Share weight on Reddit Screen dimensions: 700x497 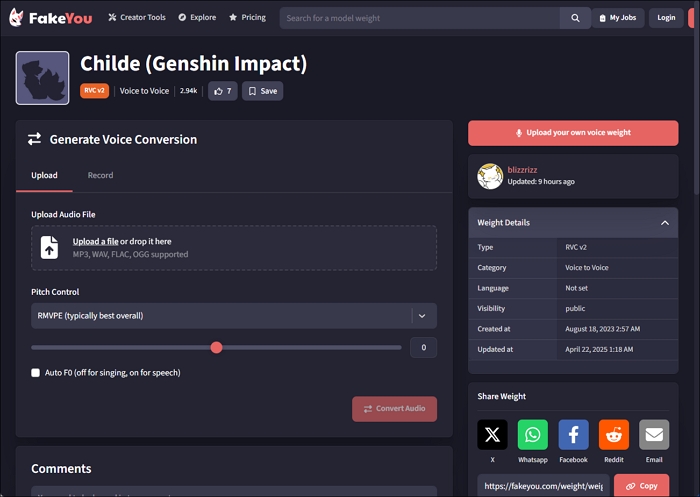(614, 434)
